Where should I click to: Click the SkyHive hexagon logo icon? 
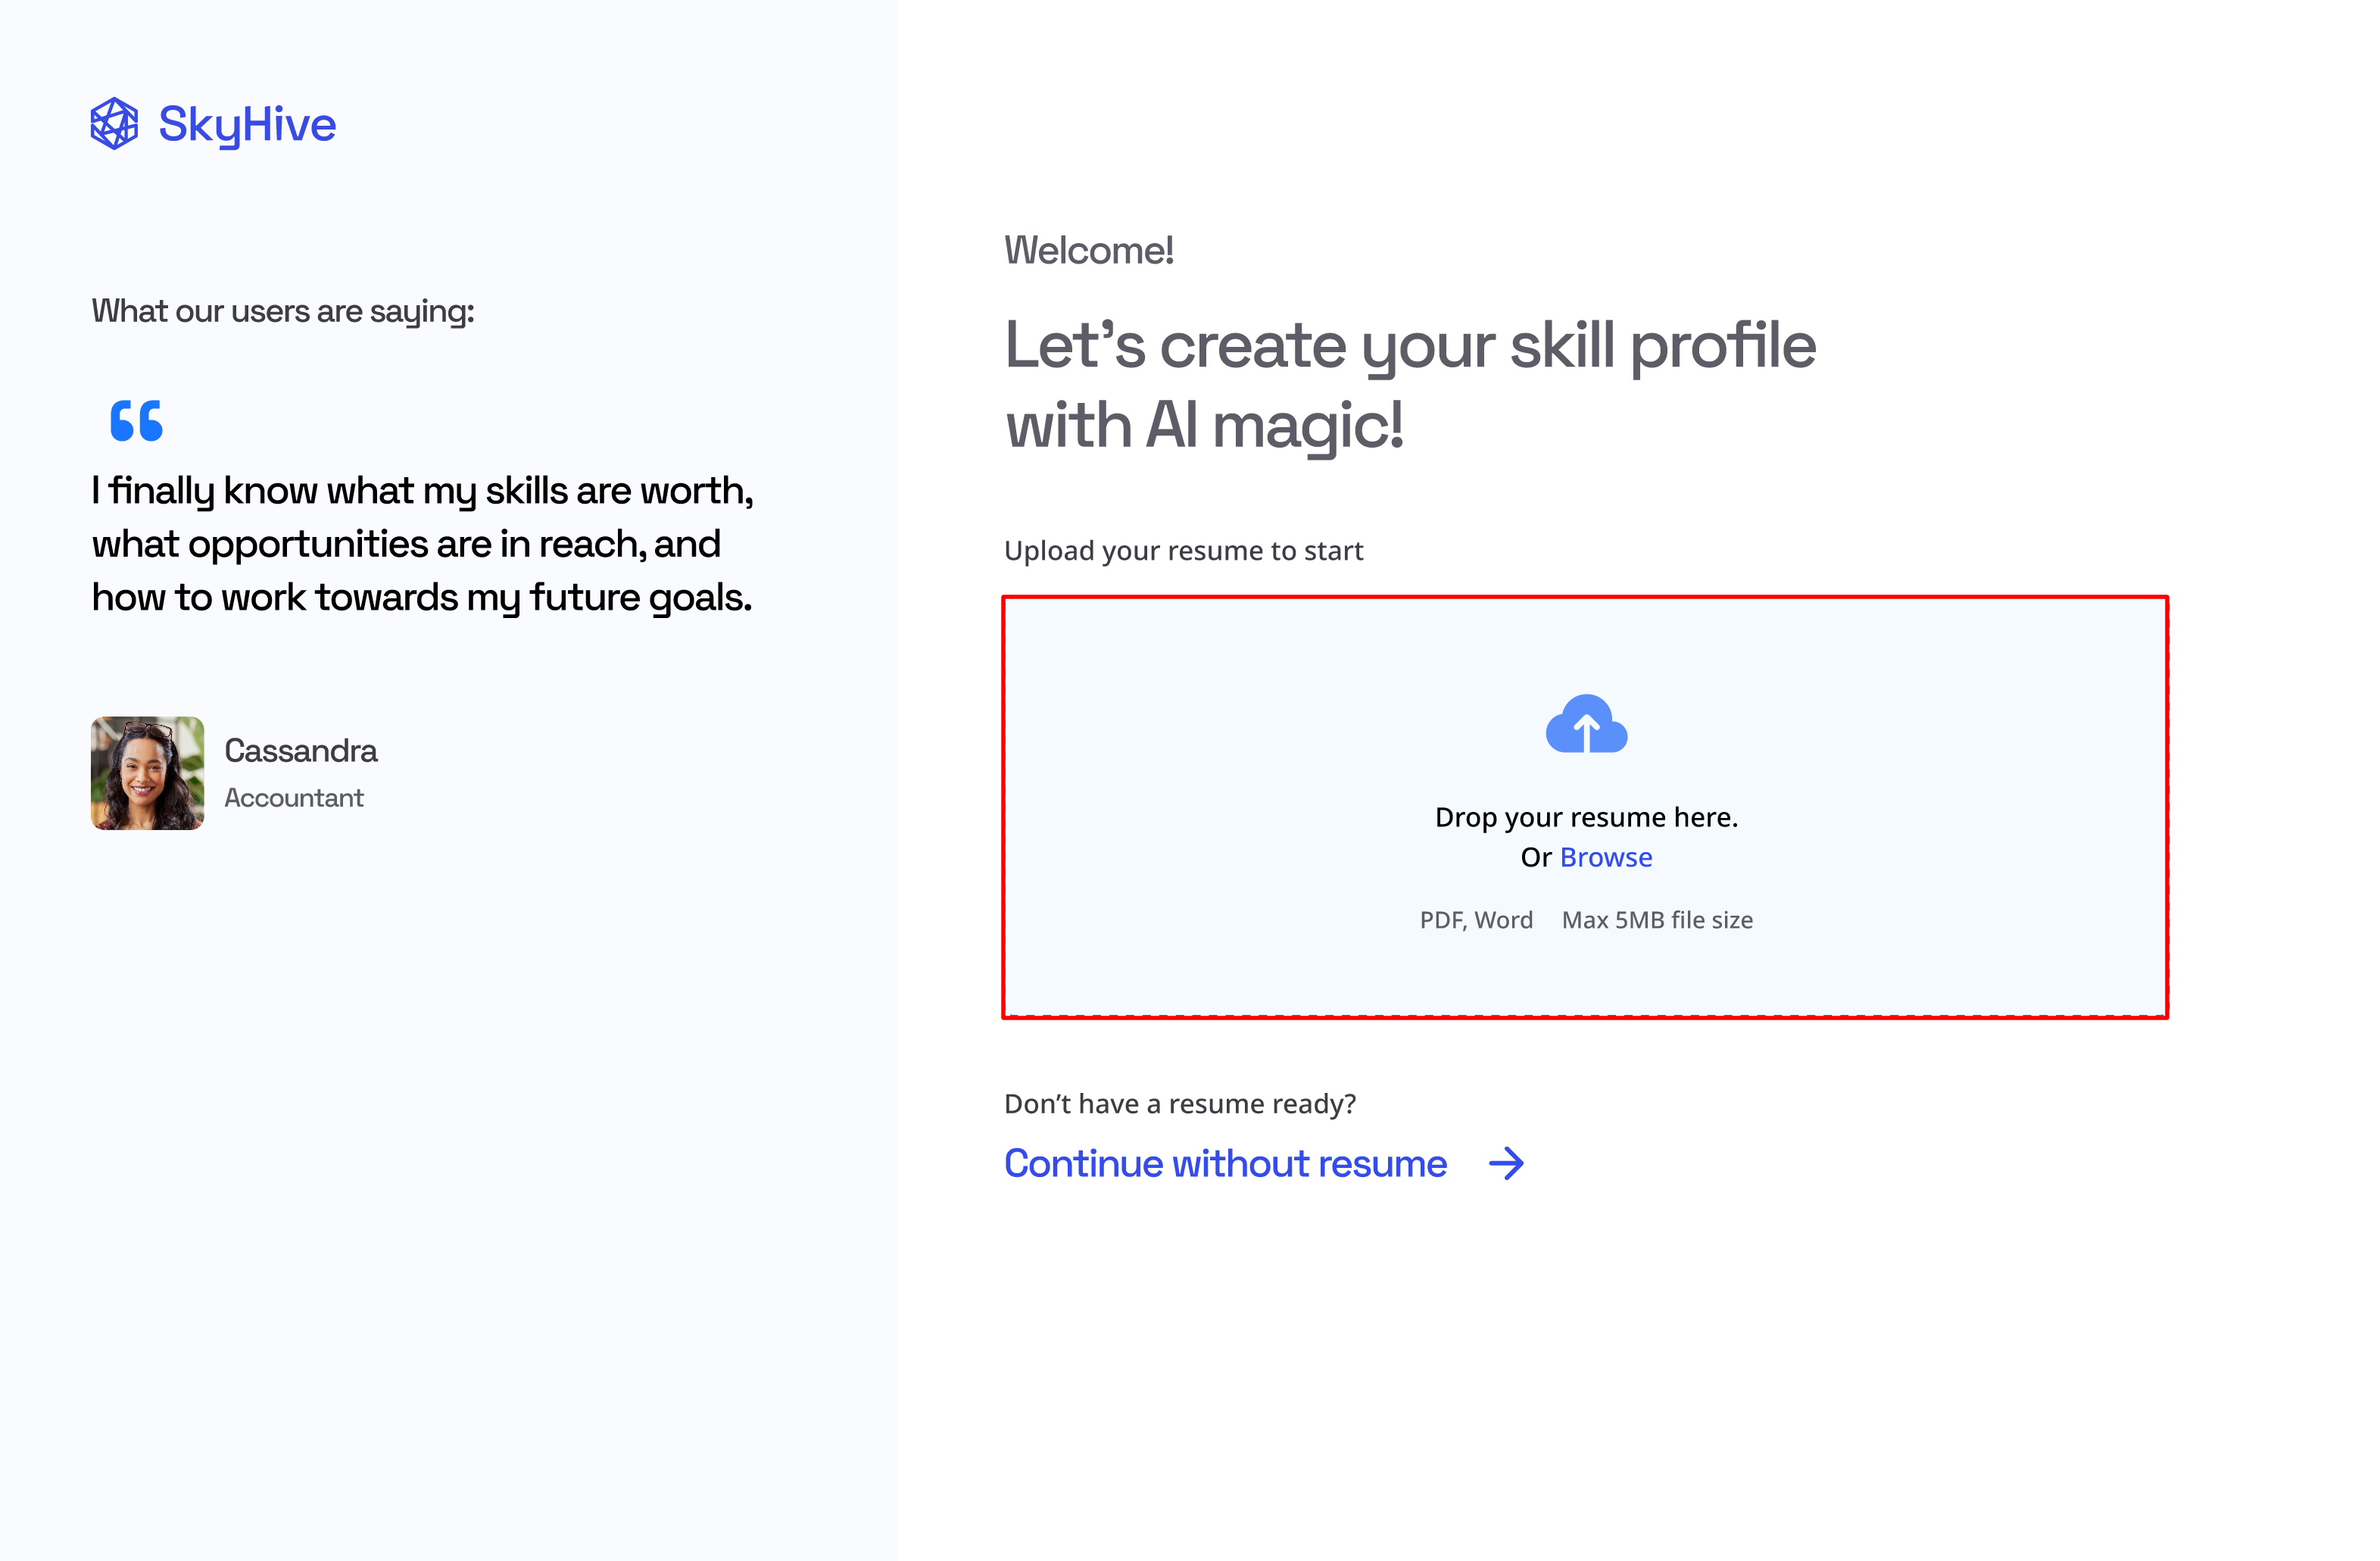coord(114,124)
